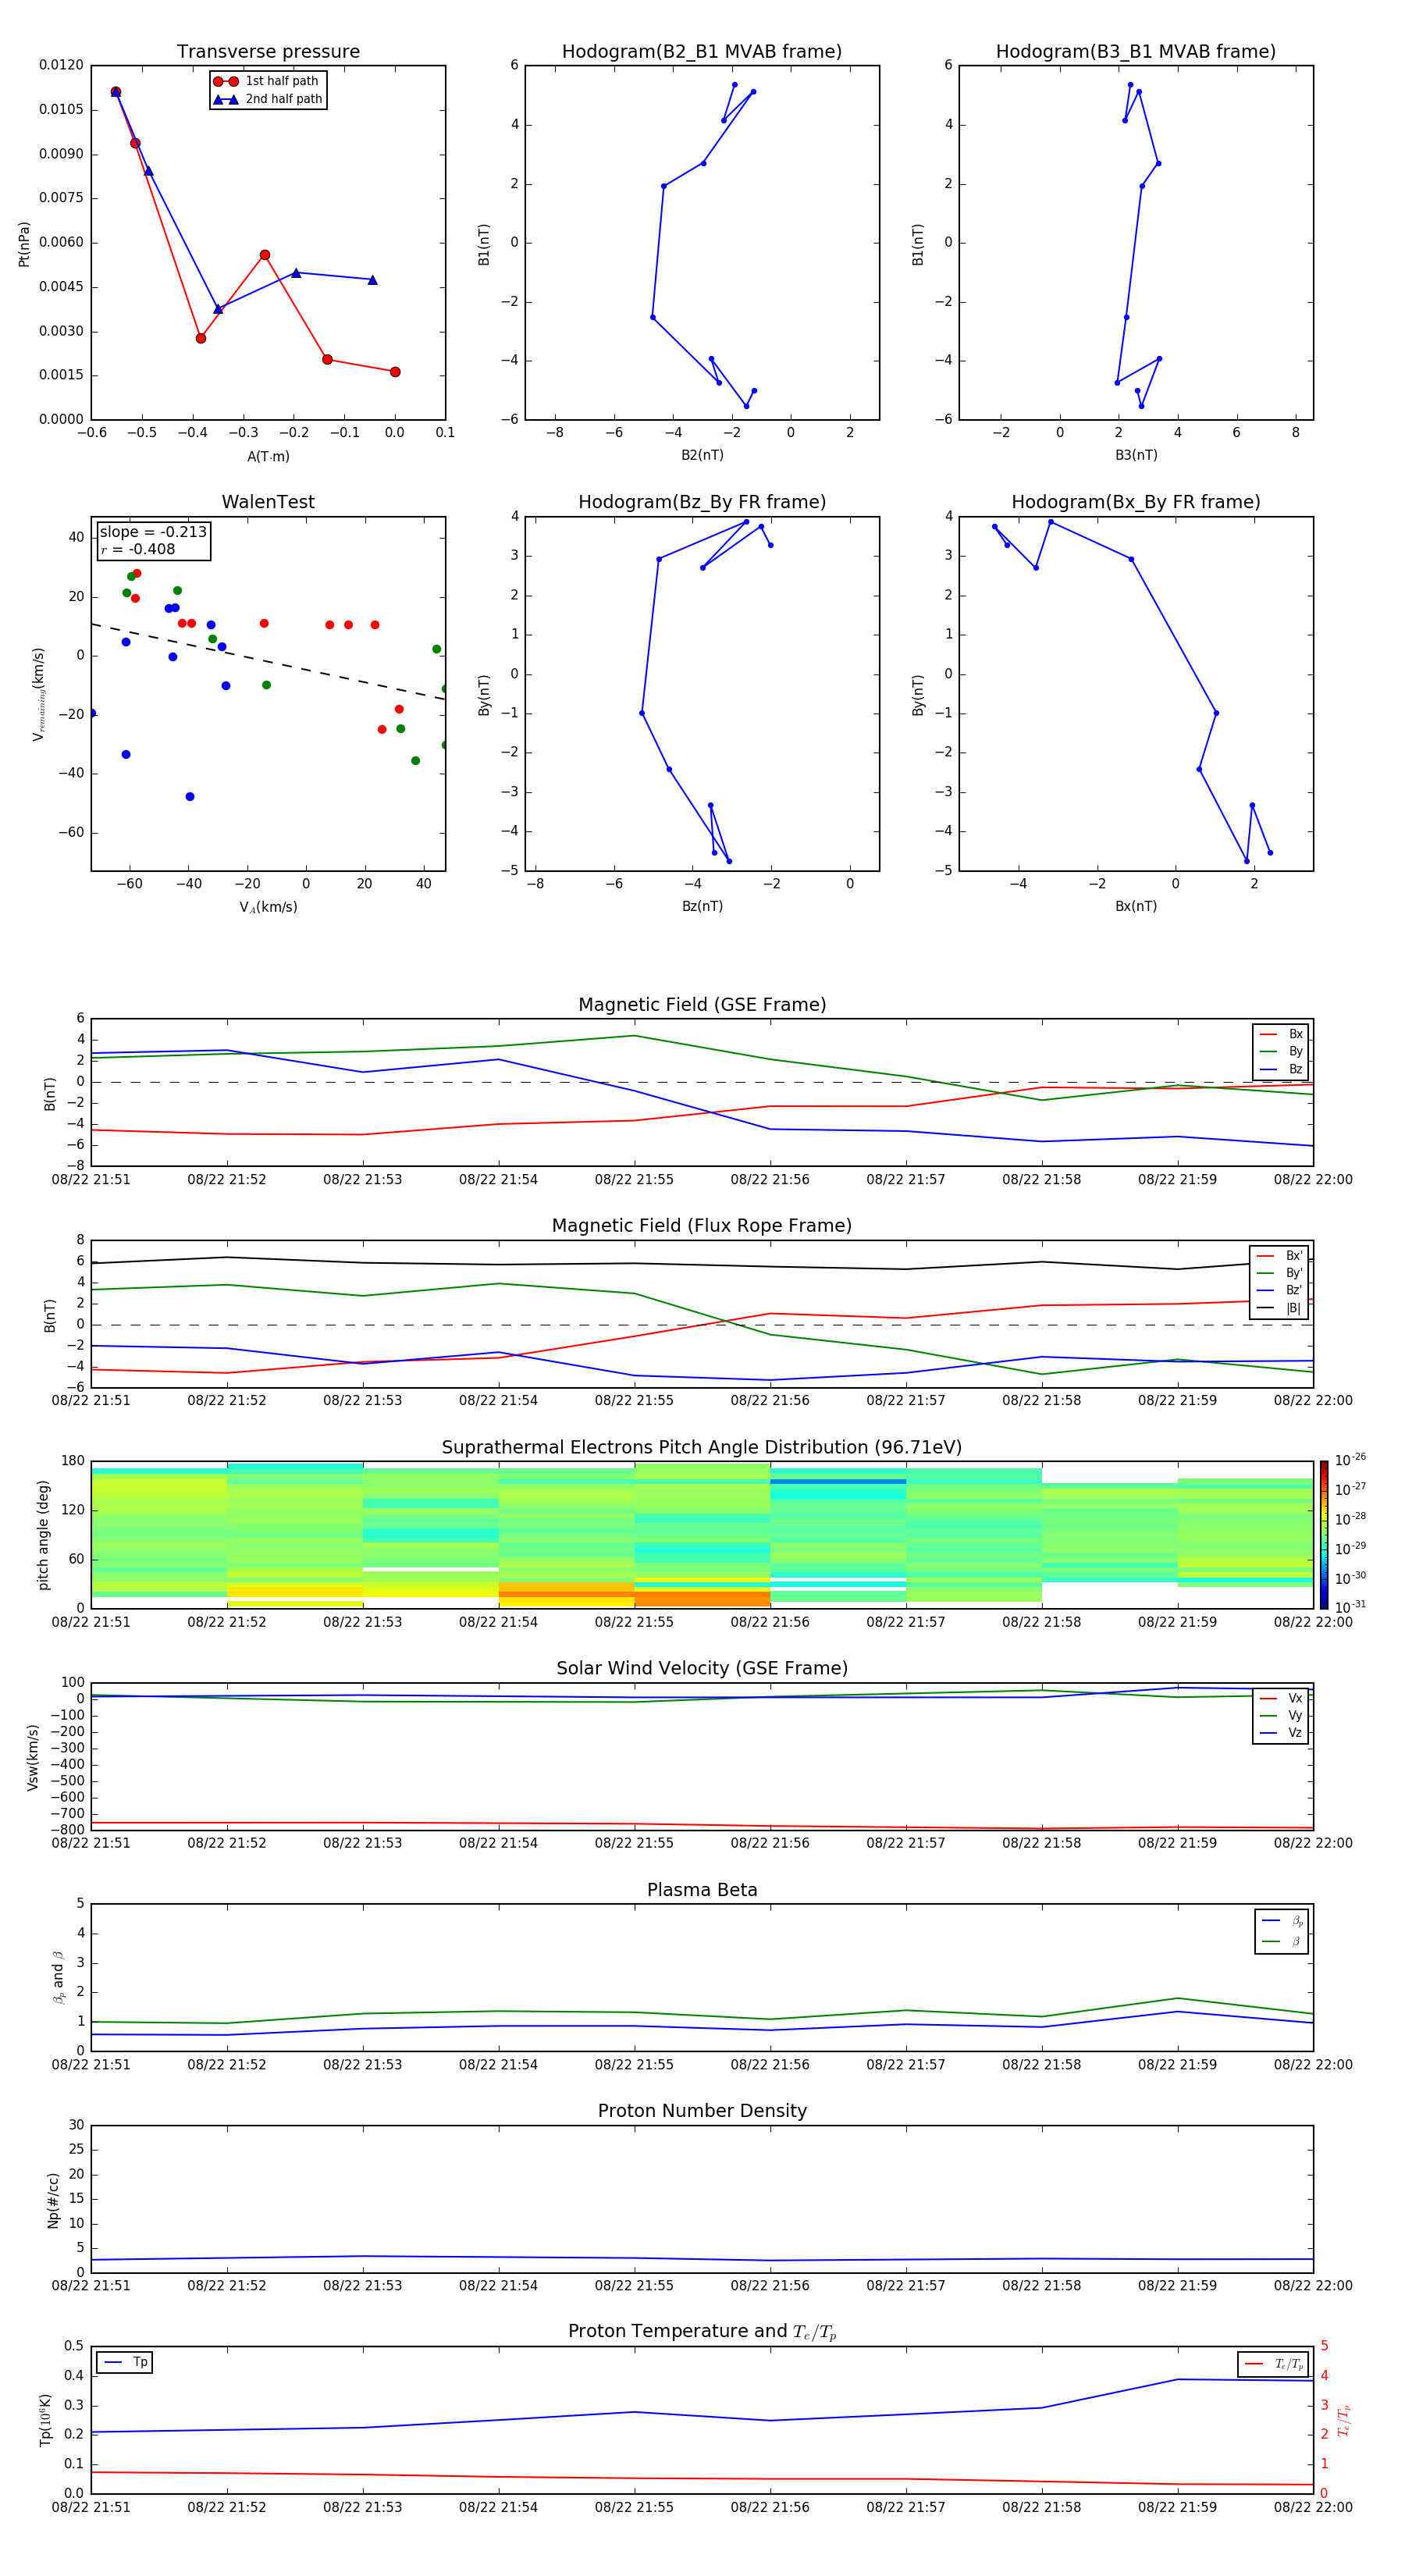The height and width of the screenshot is (2576, 1405).
Task: Select the "2nd half path" legend entry
Action: pyautogui.click(x=268, y=99)
